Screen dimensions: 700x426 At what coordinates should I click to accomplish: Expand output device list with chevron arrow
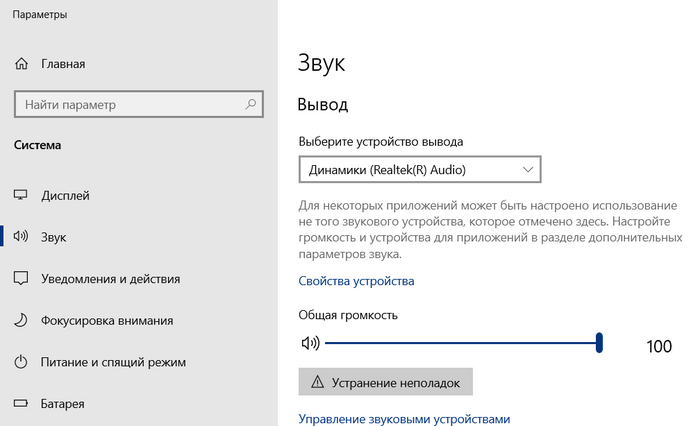coord(527,170)
